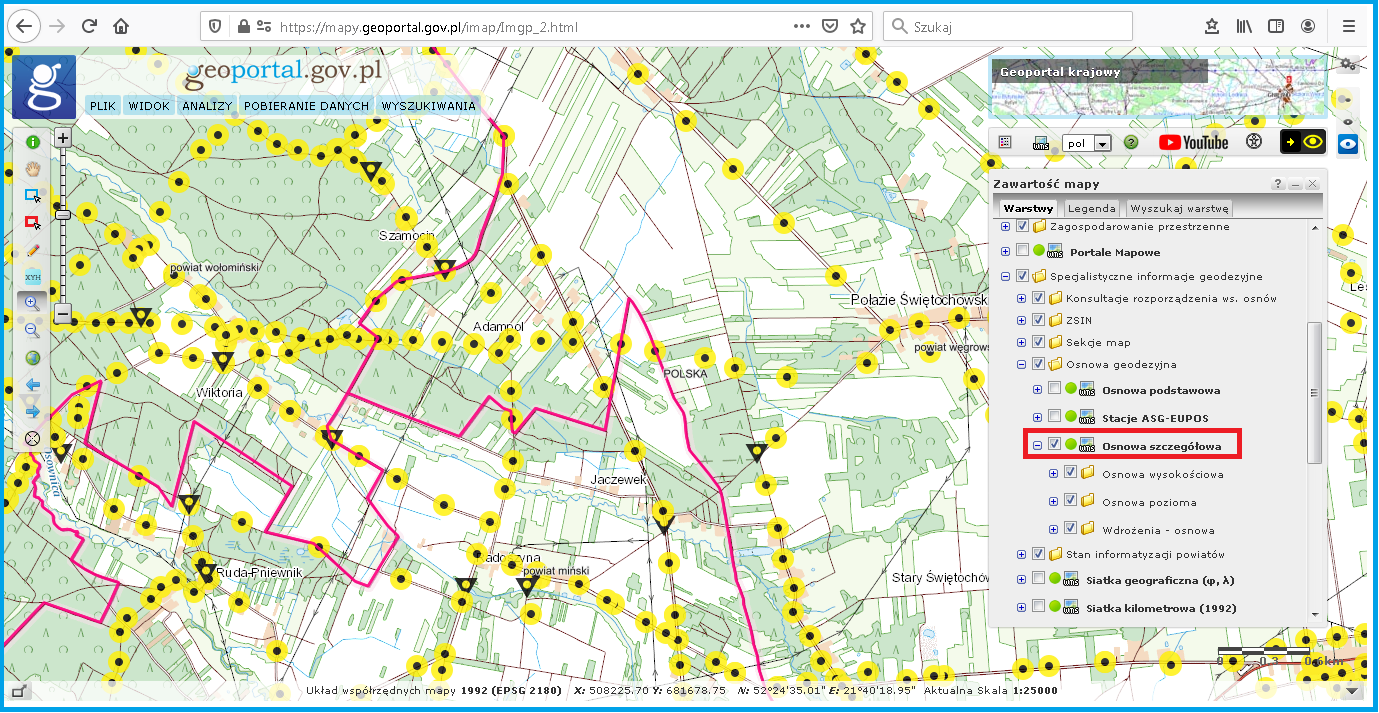Expand Wdrożenia - osnowa folder
The image size is (1379, 713).
tap(1054, 529)
